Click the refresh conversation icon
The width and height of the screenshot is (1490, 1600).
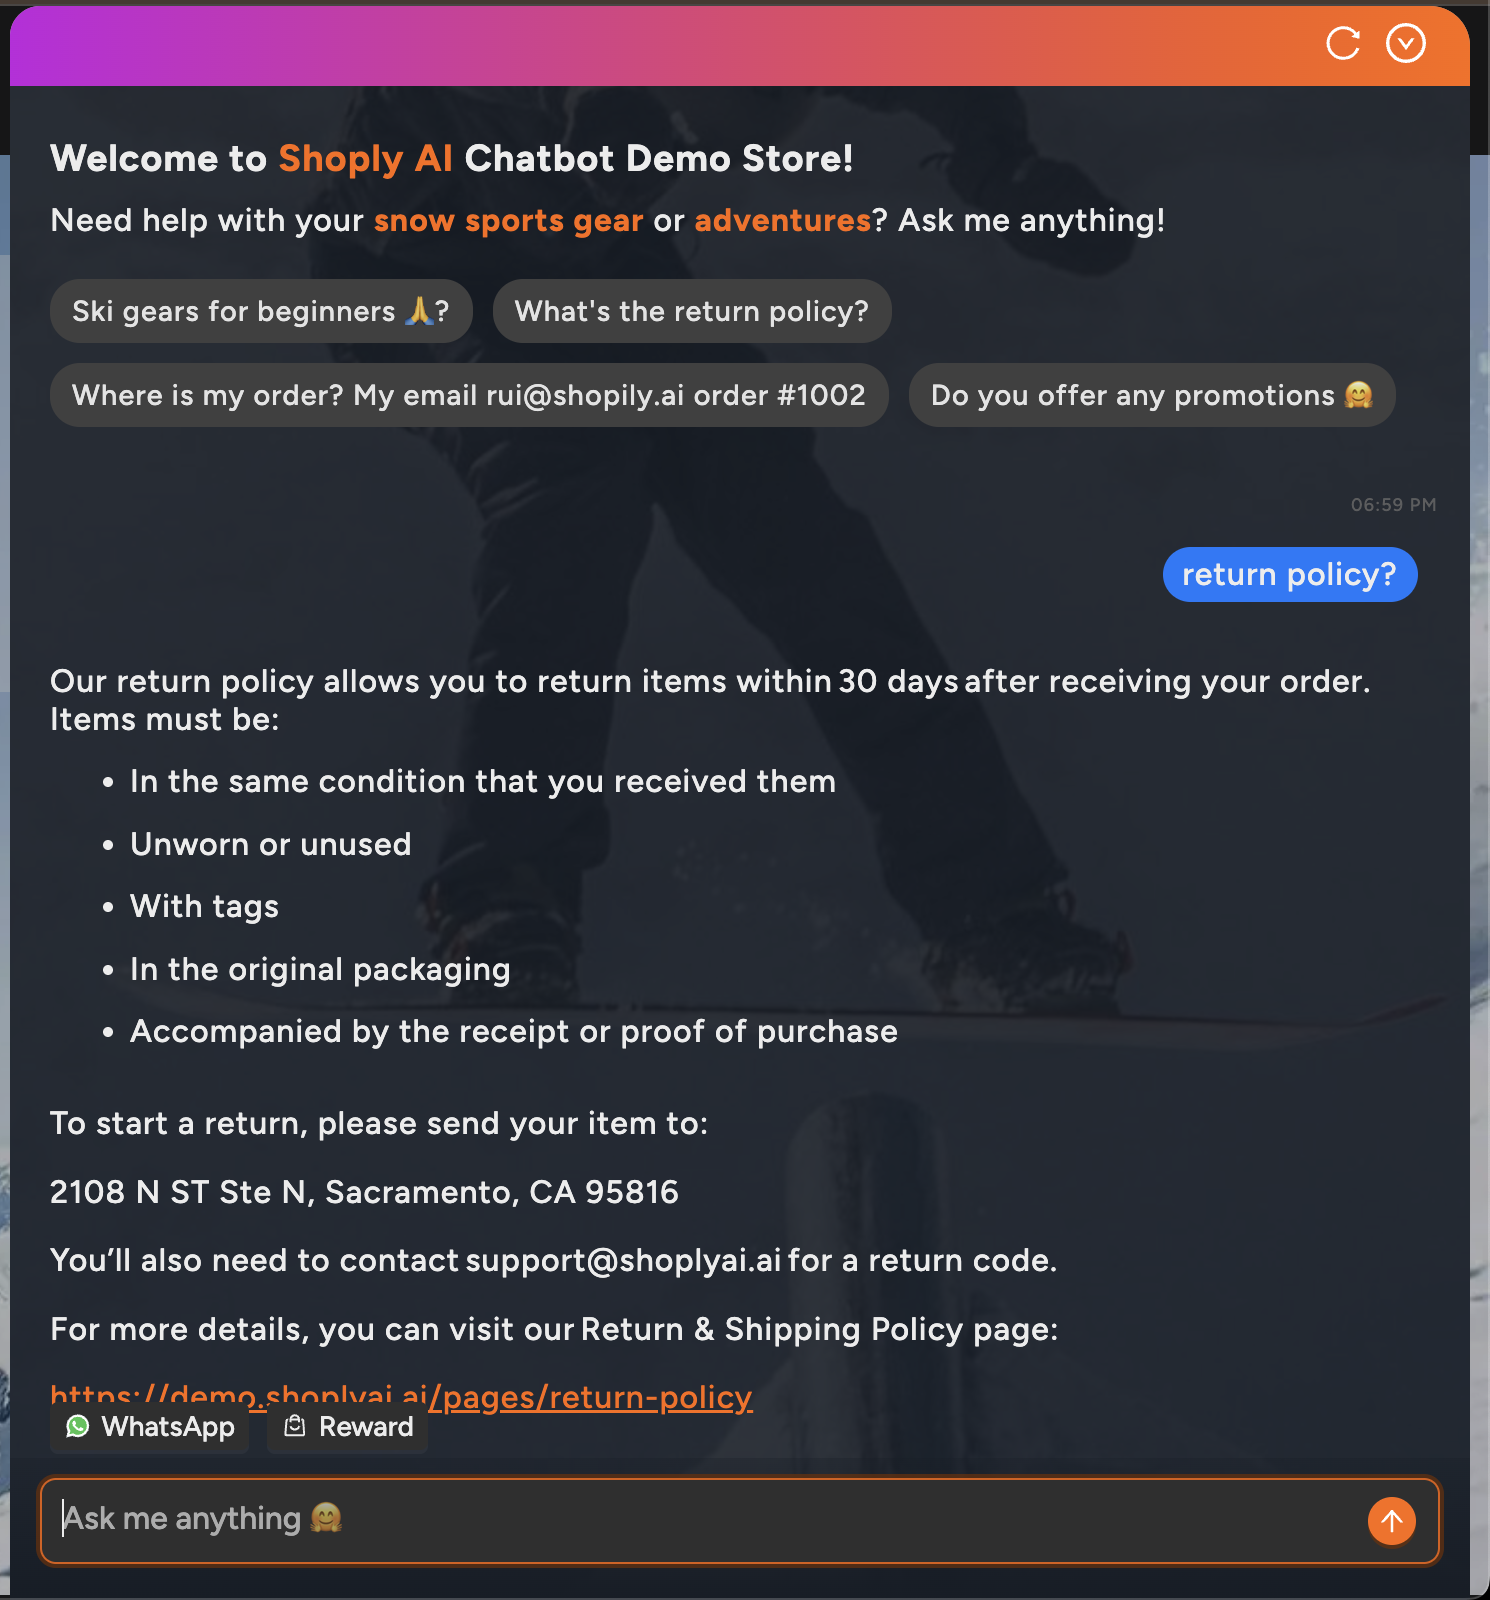1343,44
